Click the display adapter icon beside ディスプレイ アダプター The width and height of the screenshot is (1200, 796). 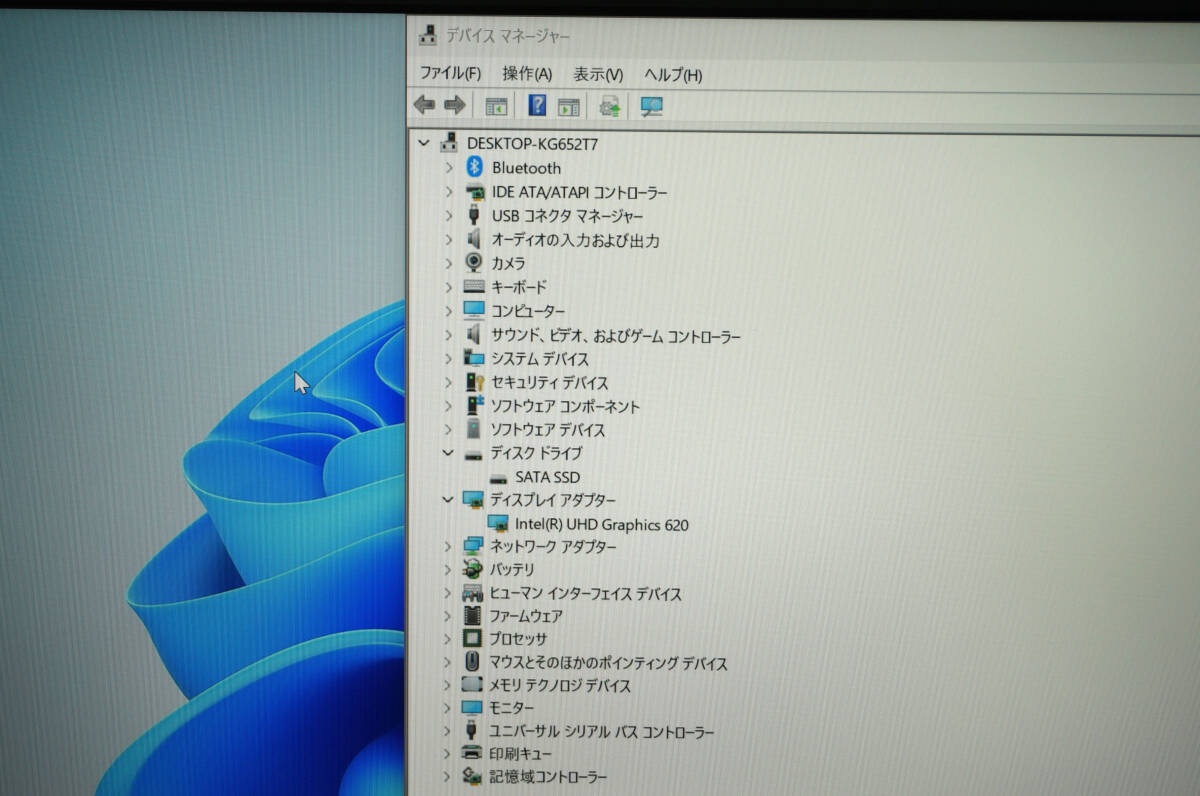(474, 500)
